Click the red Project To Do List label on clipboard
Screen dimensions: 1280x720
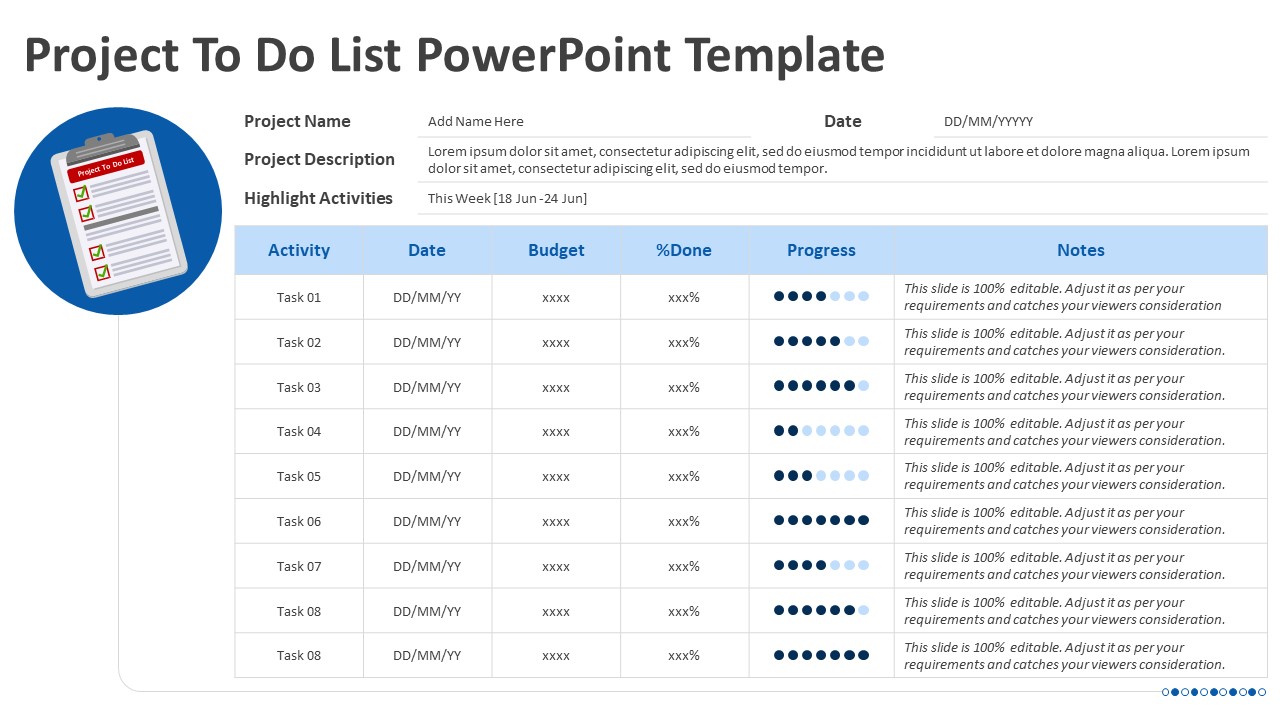(x=106, y=166)
